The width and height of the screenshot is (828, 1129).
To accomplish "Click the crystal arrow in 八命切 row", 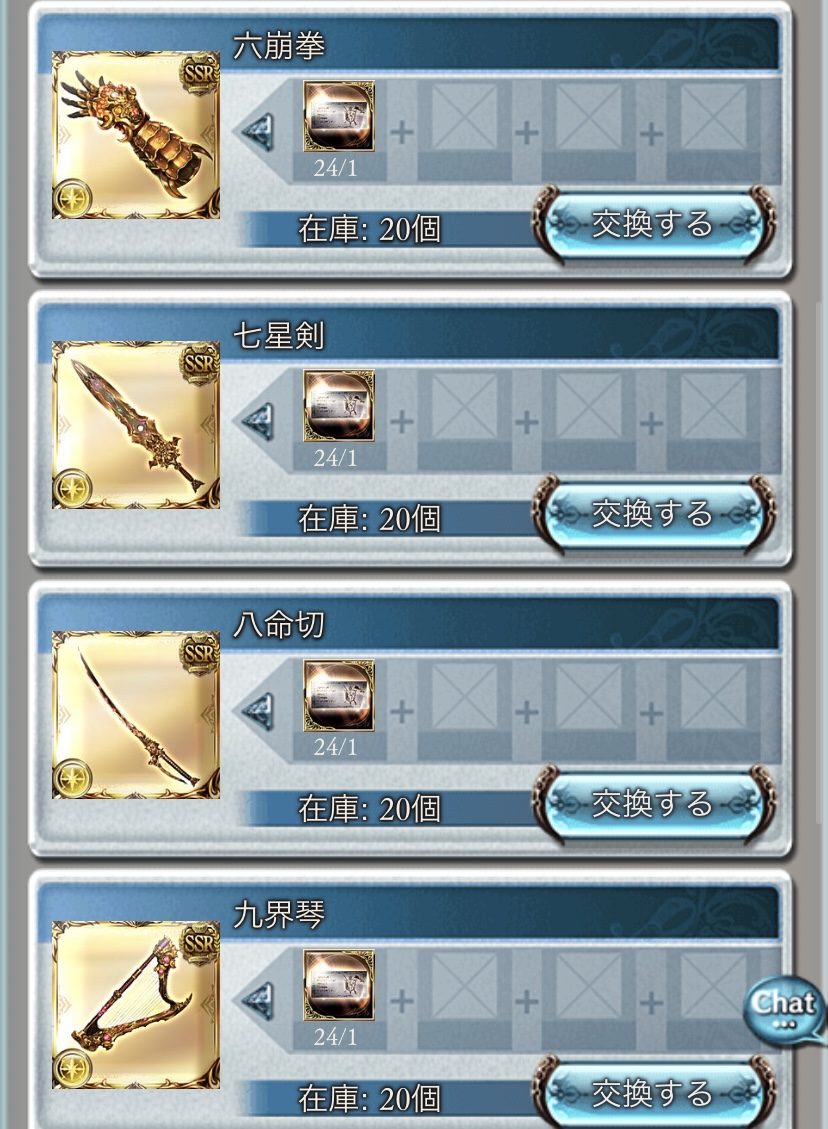I will point(258,712).
